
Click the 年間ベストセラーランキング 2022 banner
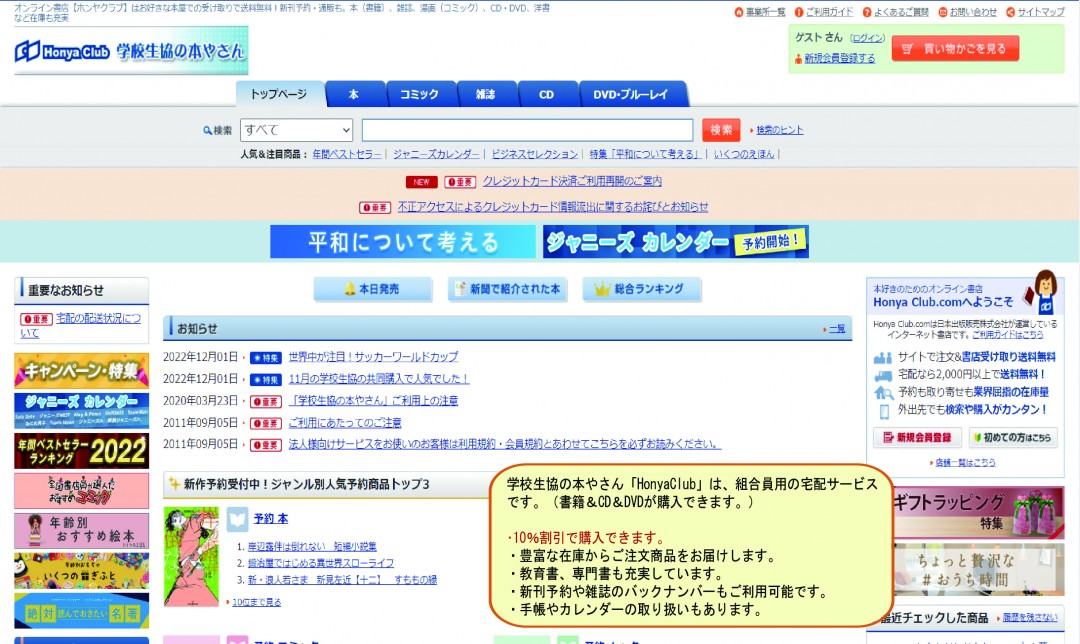[81, 451]
